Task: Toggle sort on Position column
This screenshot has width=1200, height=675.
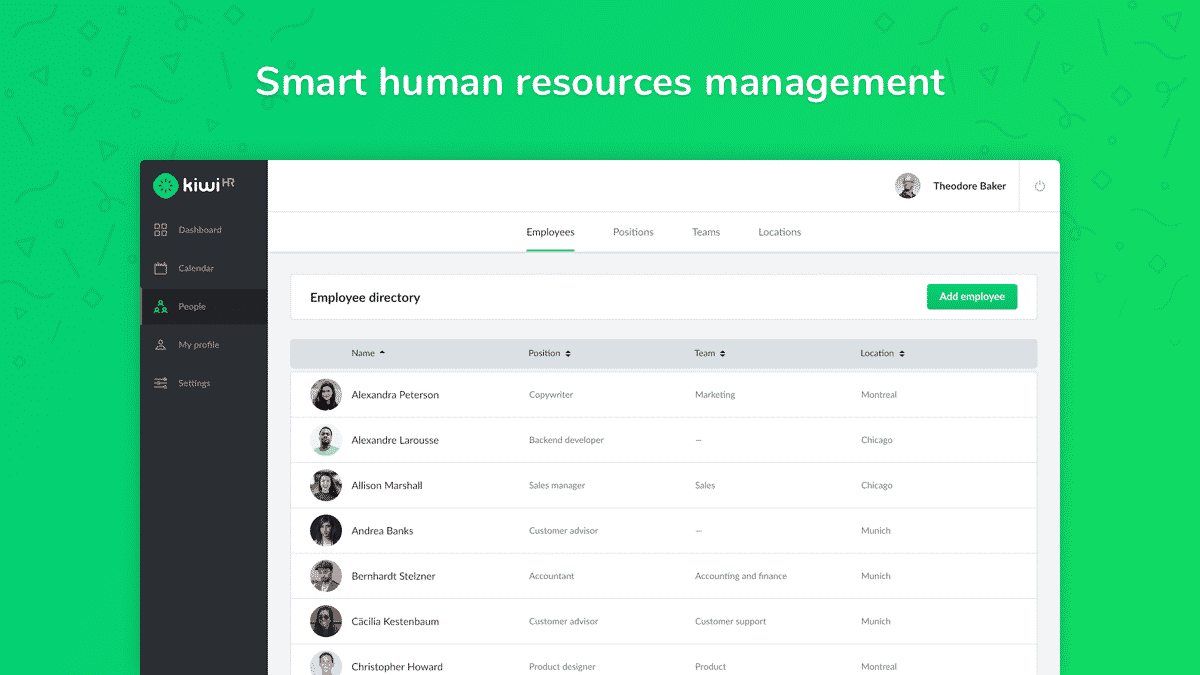Action: 568,354
